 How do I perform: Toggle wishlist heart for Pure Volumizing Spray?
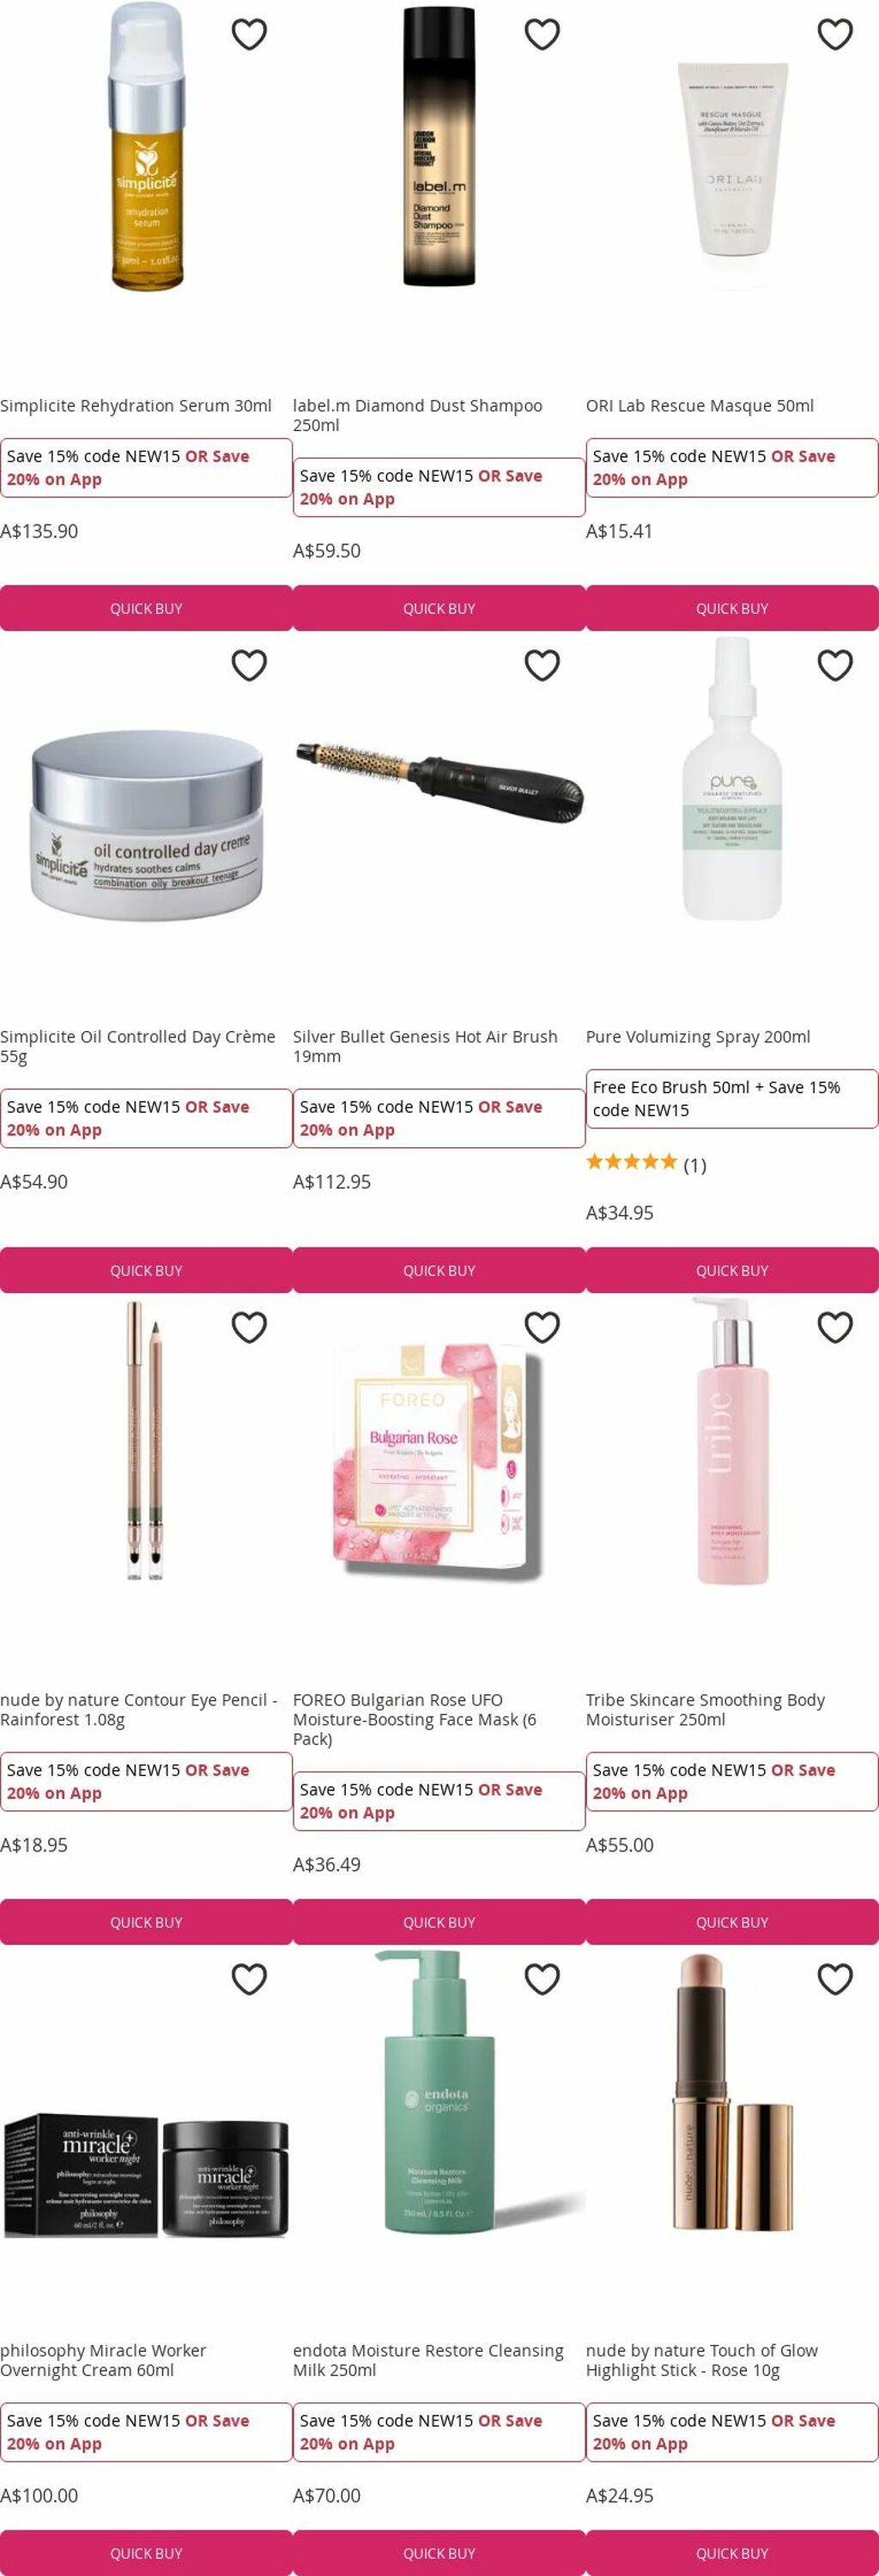point(835,666)
